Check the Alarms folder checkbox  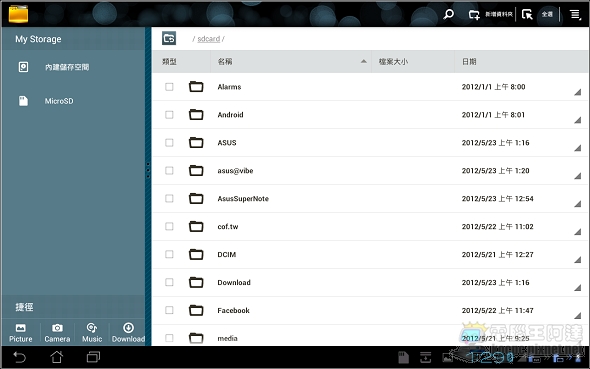(x=169, y=87)
